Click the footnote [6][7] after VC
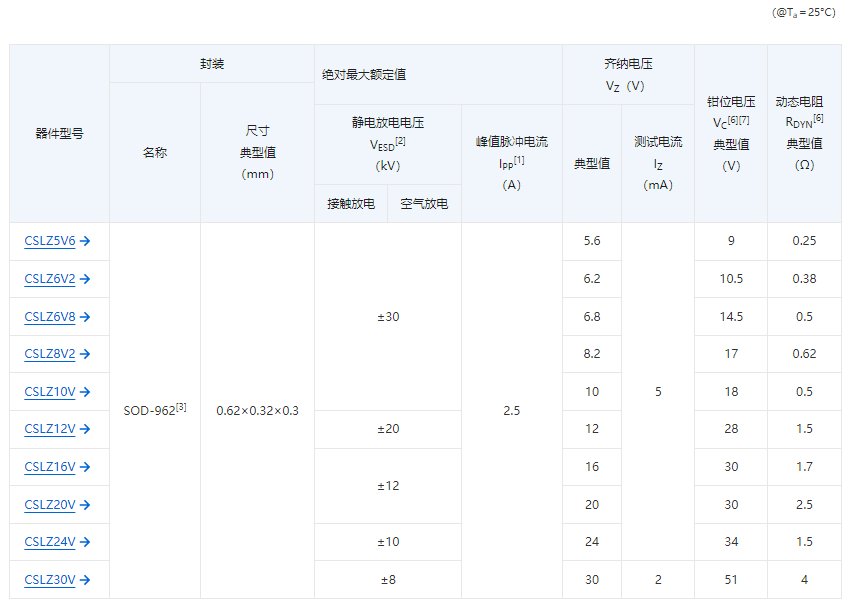The height and width of the screenshot is (609, 858). [x=739, y=120]
